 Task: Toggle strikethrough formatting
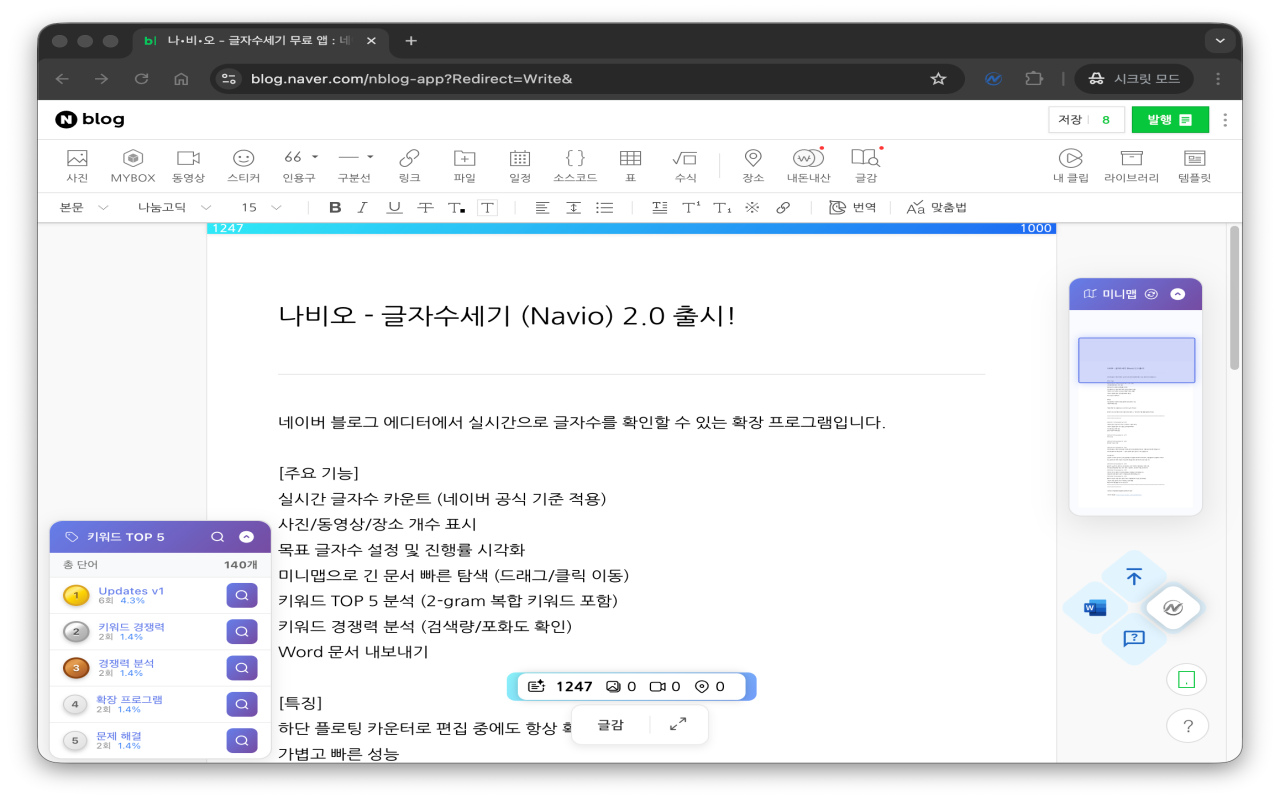pos(425,207)
